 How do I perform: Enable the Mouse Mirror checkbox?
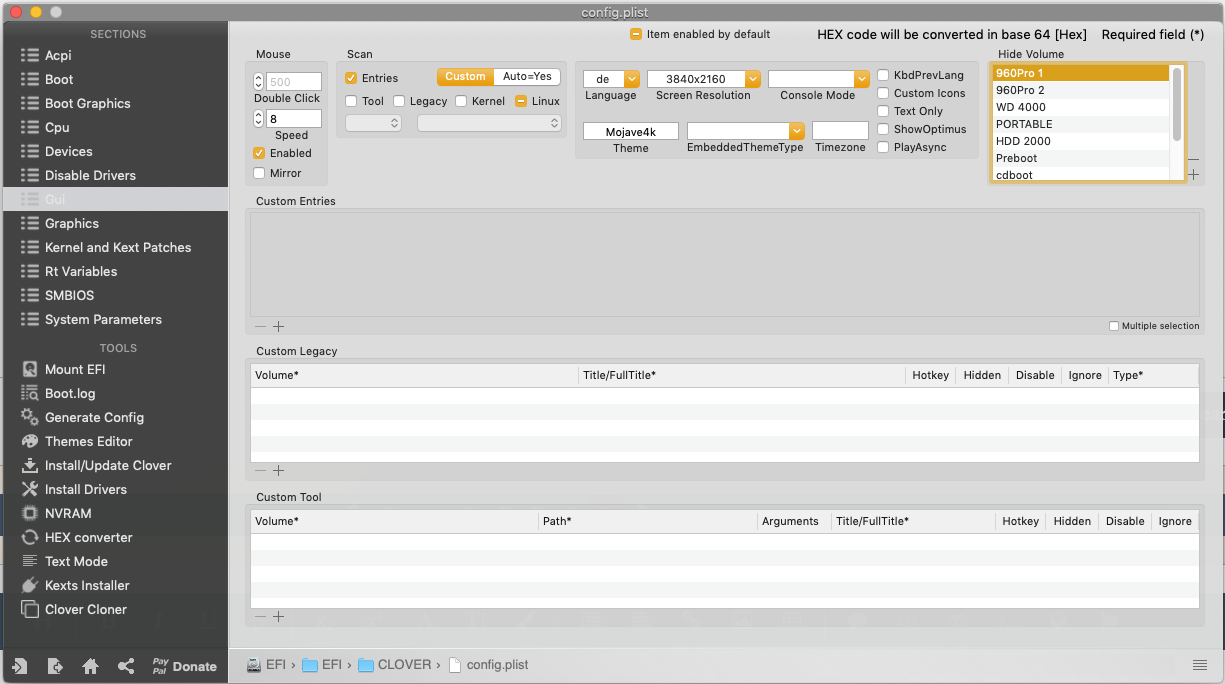click(260, 173)
